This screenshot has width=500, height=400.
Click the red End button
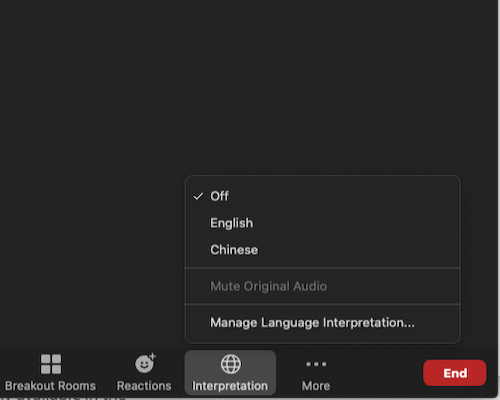click(455, 373)
